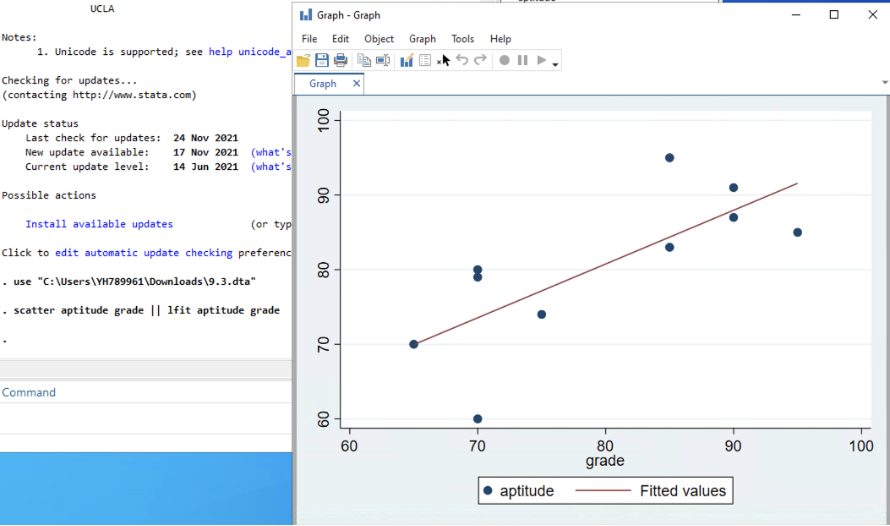Copy the graph to clipboard icon
The width and height of the screenshot is (890, 526).
[364, 60]
